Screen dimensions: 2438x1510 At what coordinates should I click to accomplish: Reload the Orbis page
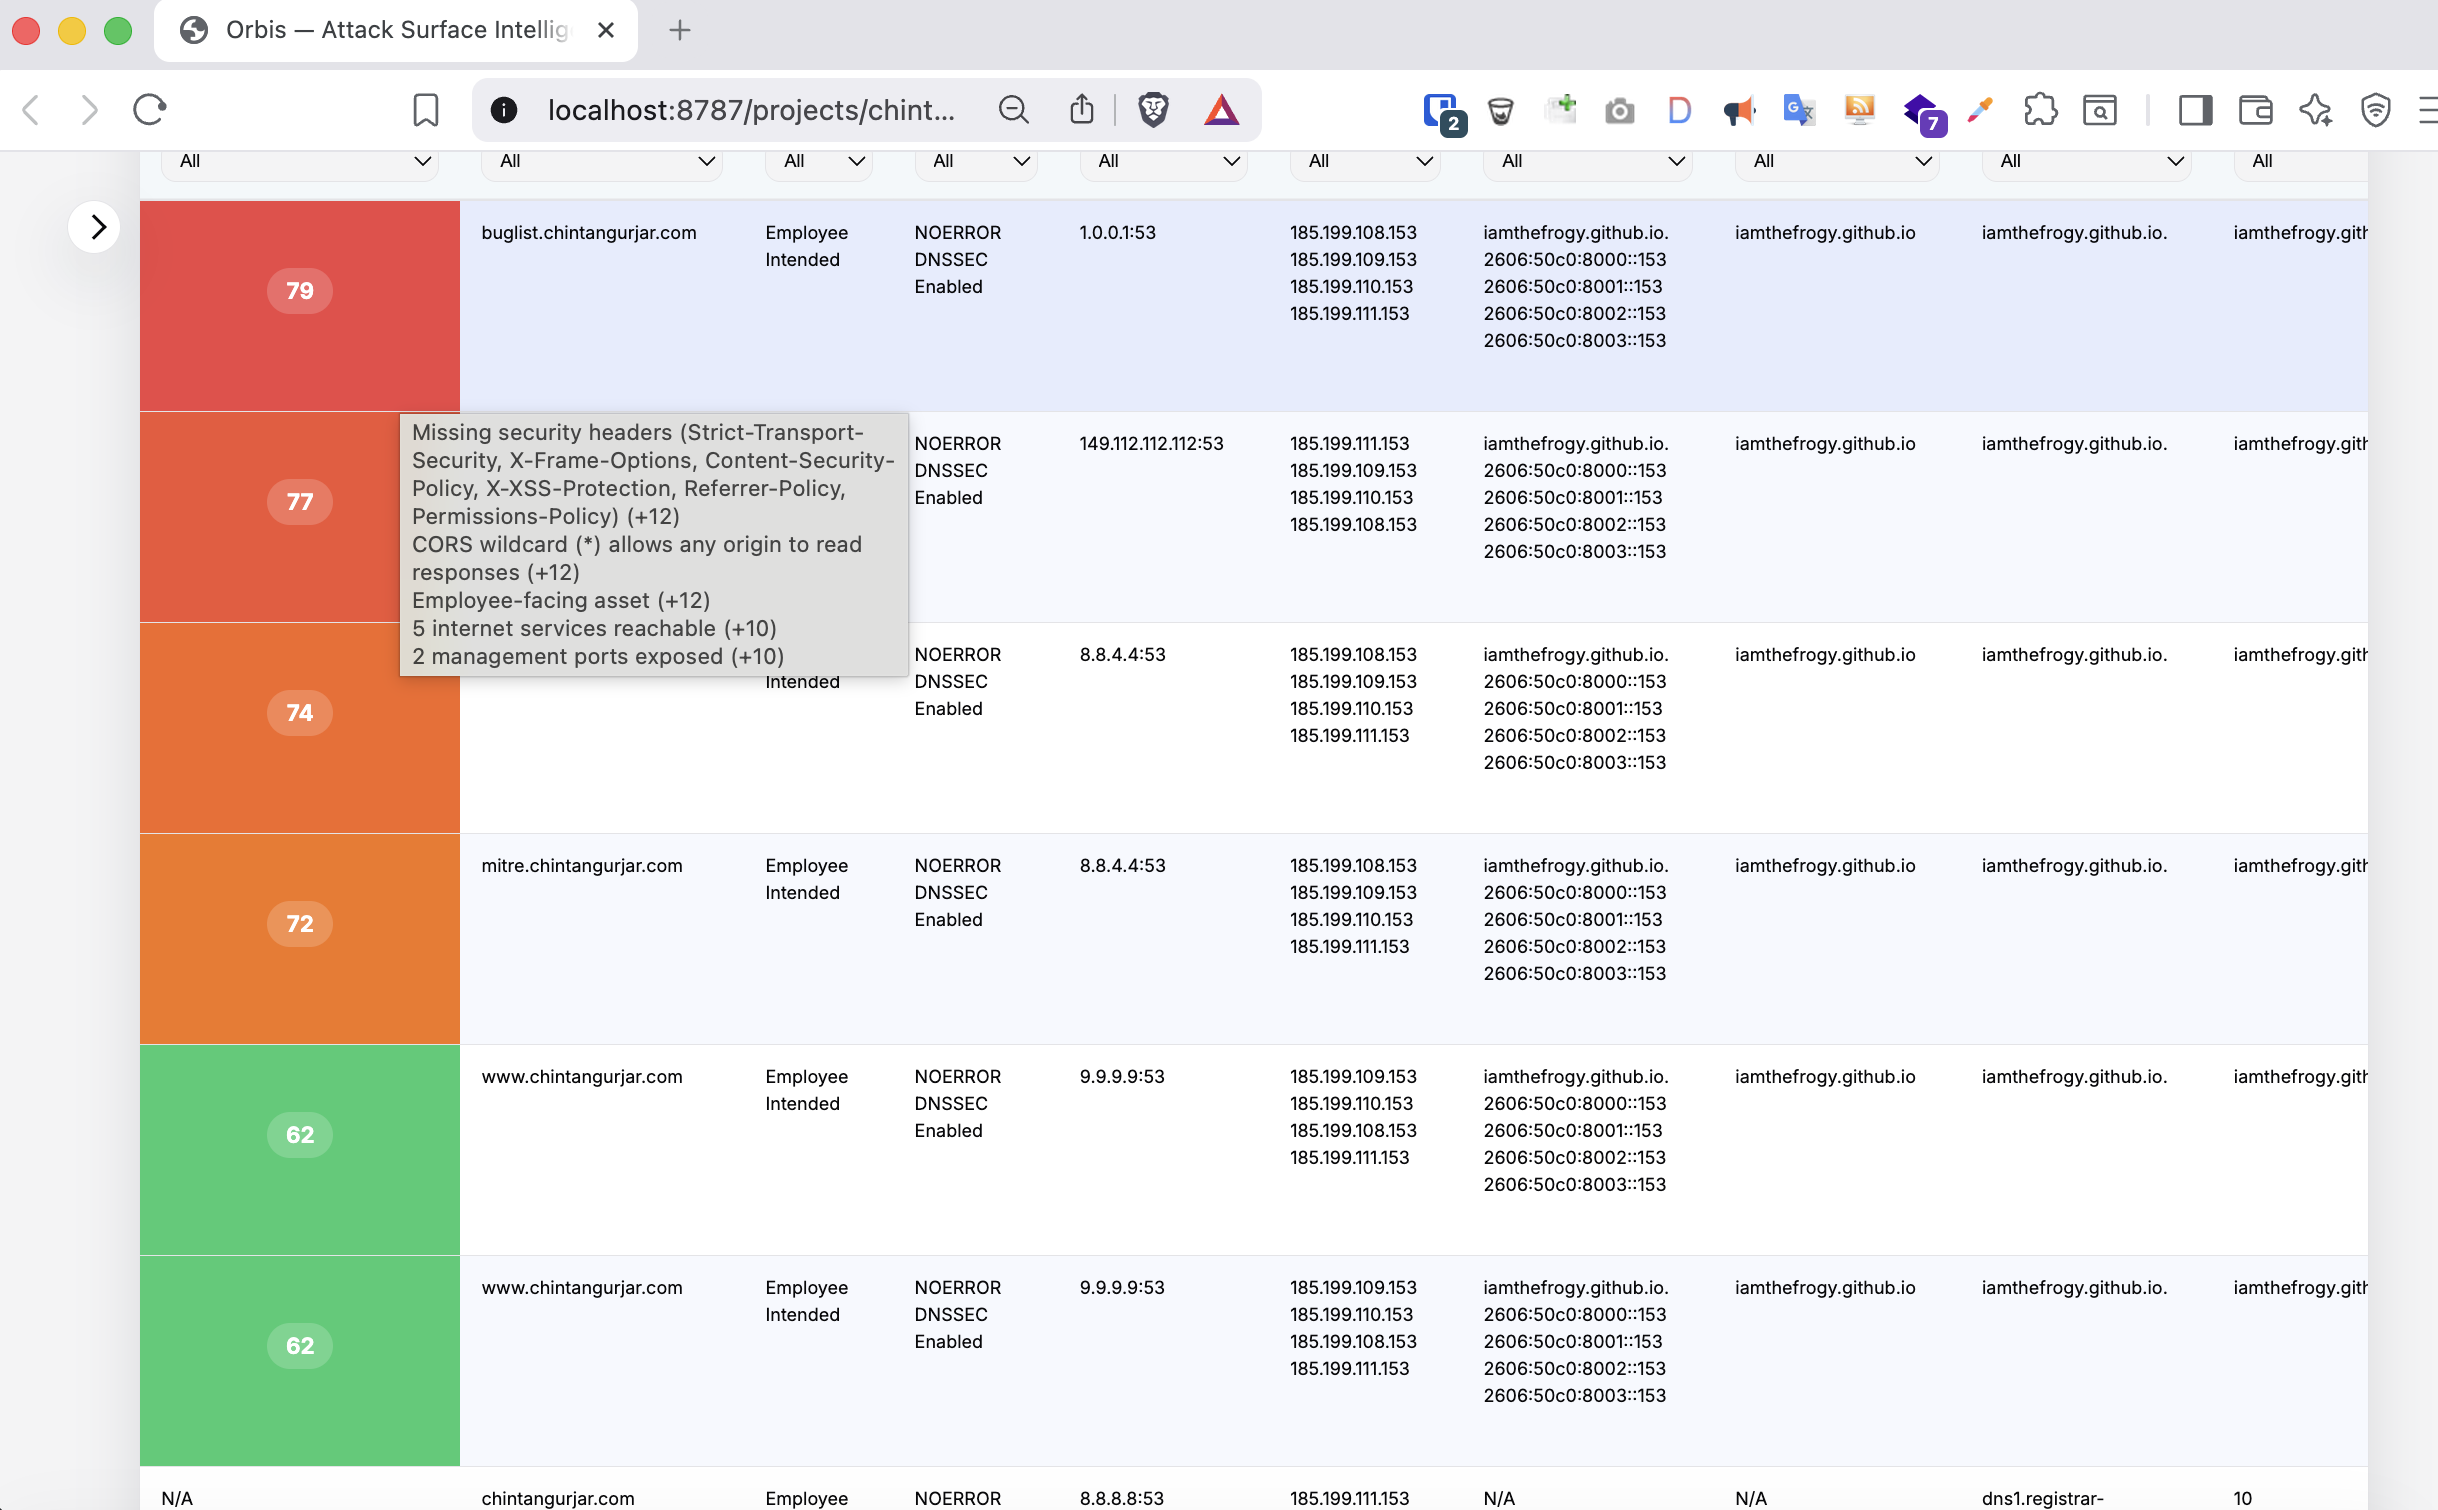(x=149, y=110)
